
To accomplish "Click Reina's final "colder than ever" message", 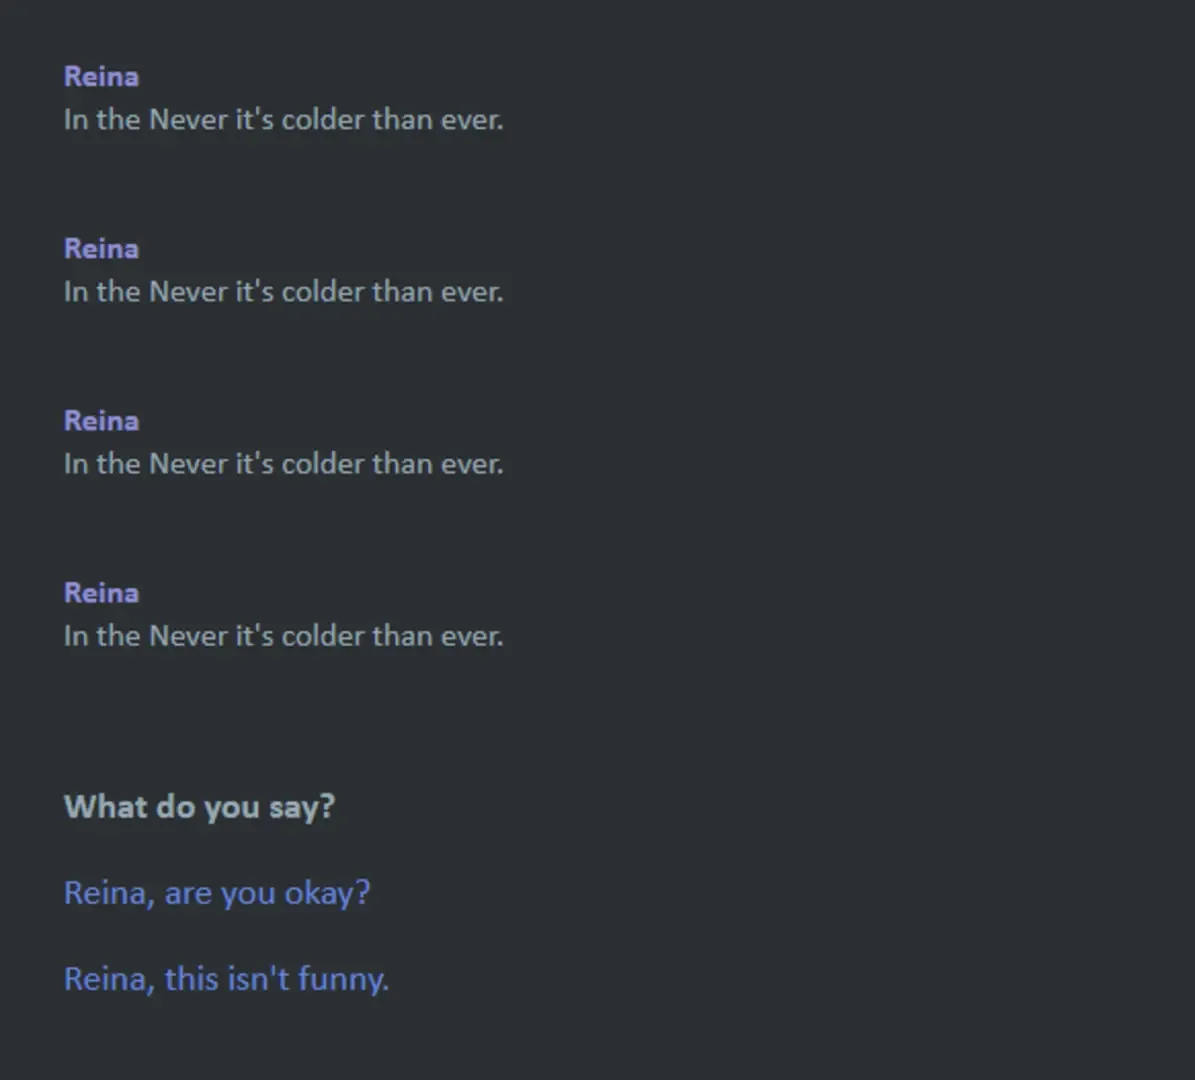I will pos(283,636).
